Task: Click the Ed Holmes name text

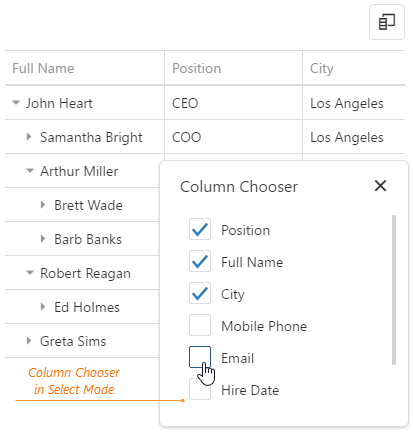Action: click(87, 307)
